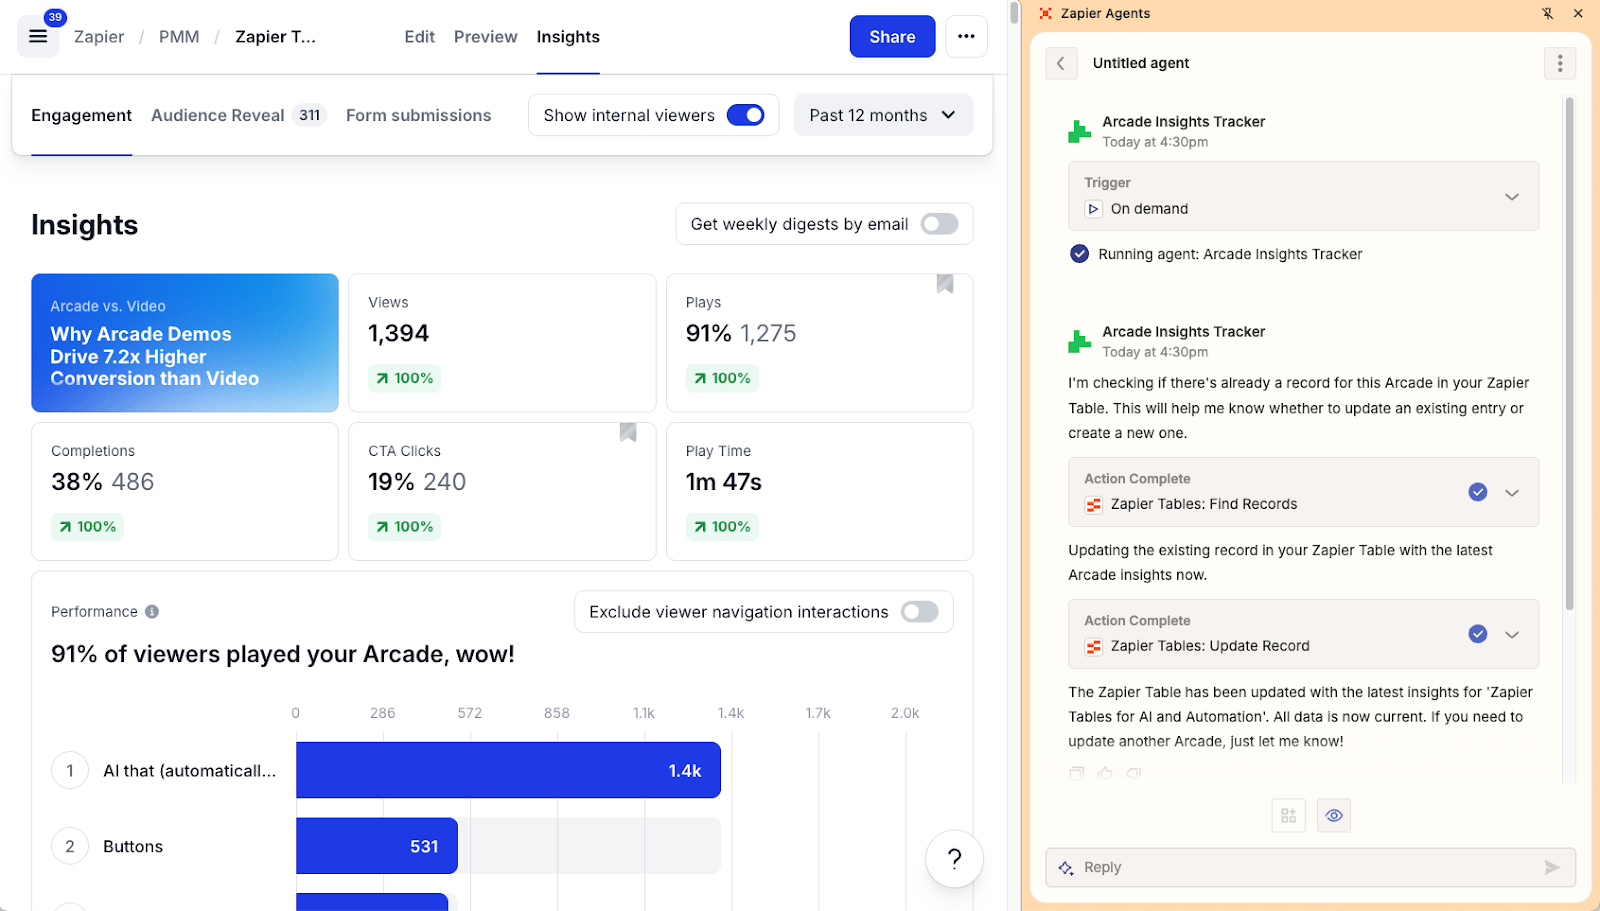The image size is (1600, 911).
Task: Toggle the eye visibility button in agent panel
Action: (x=1334, y=816)
